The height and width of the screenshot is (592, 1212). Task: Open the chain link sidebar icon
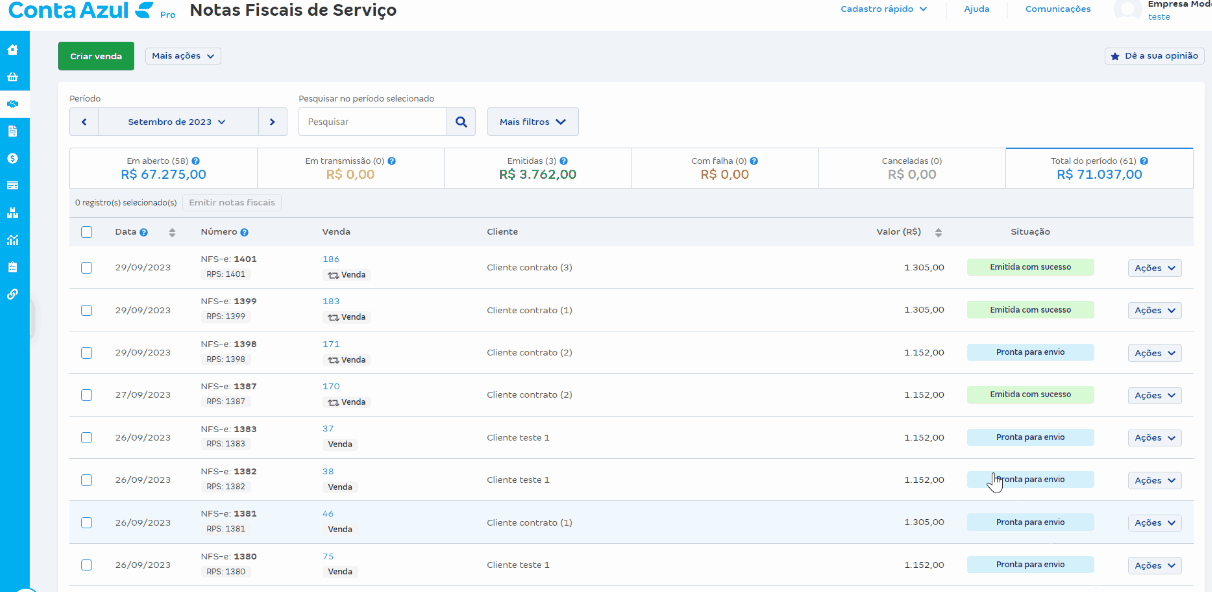12,294
